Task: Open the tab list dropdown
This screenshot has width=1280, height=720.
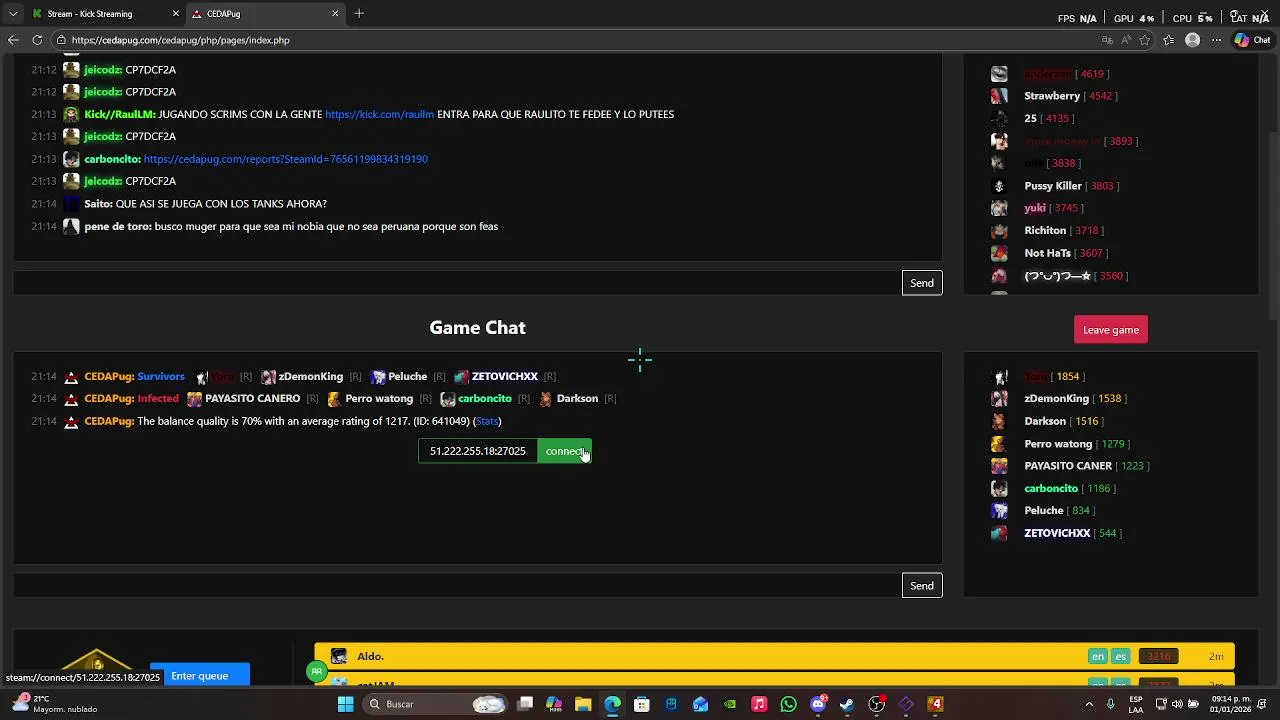Action: (x=12, y=14)
